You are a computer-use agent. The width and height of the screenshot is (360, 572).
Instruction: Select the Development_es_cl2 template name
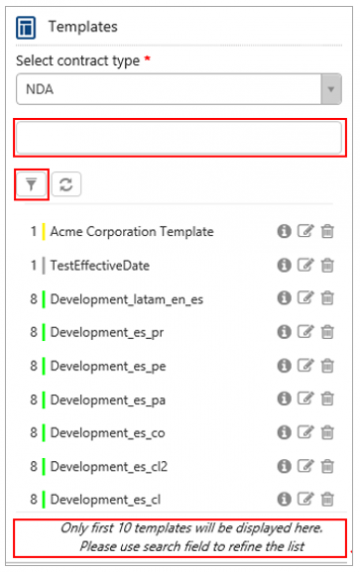(x=109, y=467)
